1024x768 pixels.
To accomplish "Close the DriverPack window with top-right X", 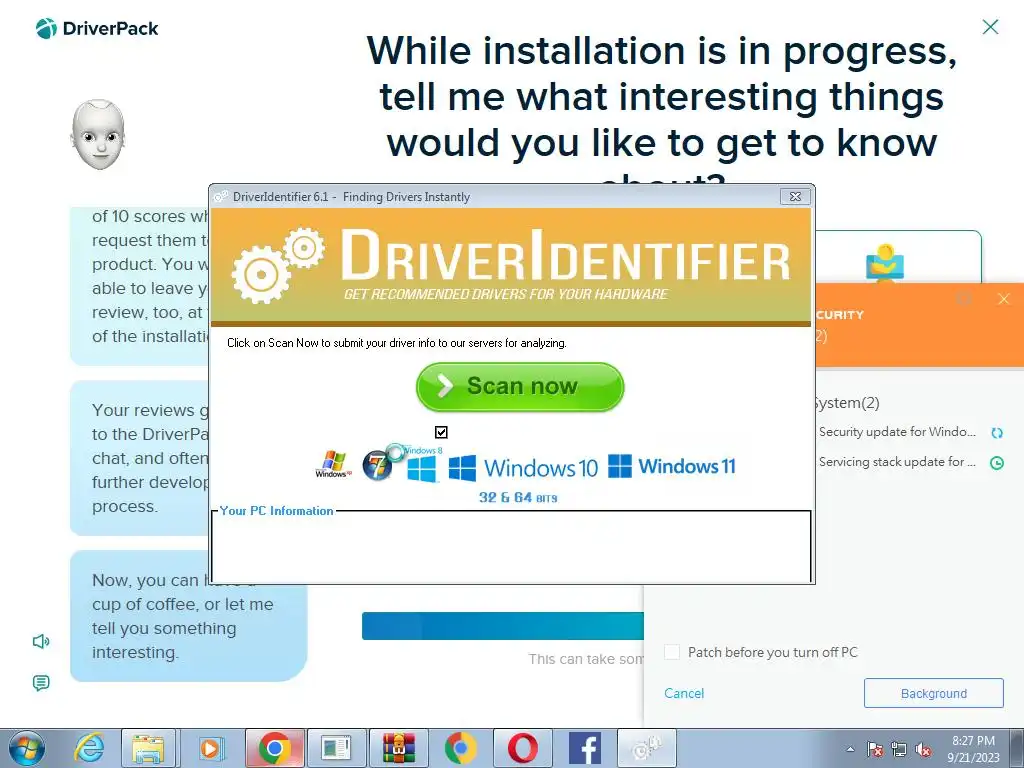I will click(x=990, y=27).
